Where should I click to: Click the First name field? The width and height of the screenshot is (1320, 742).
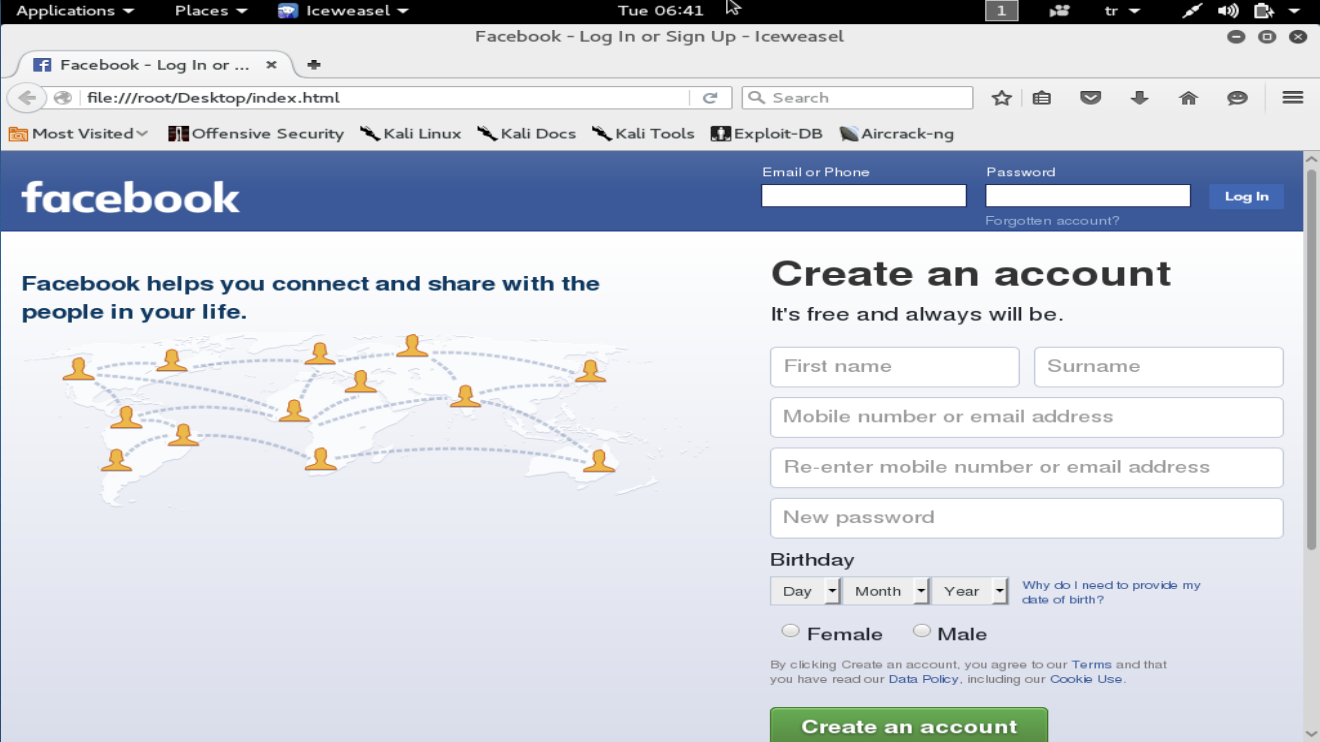(x=895, y=367)
